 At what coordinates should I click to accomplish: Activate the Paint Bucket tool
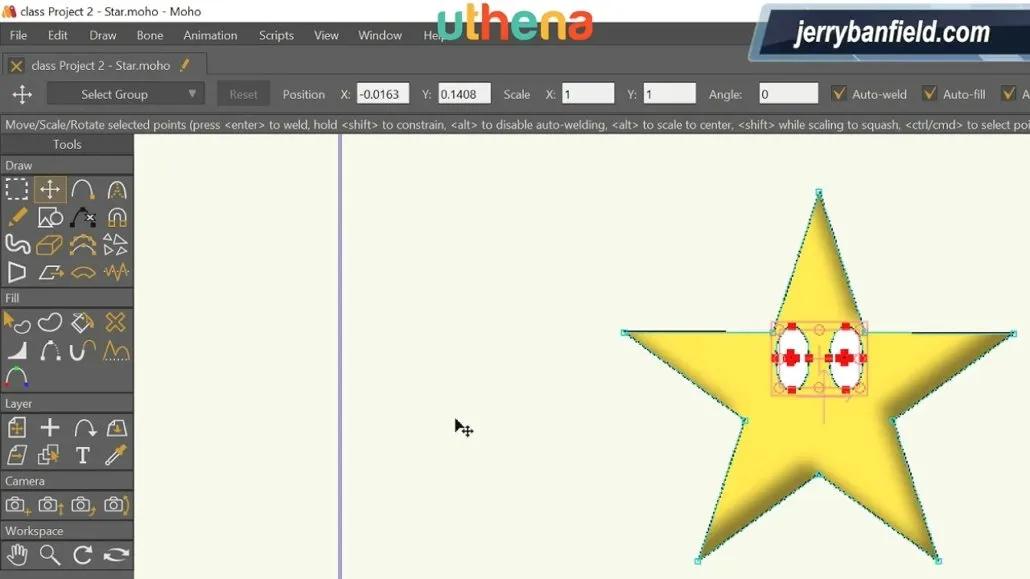coord(83,322)
